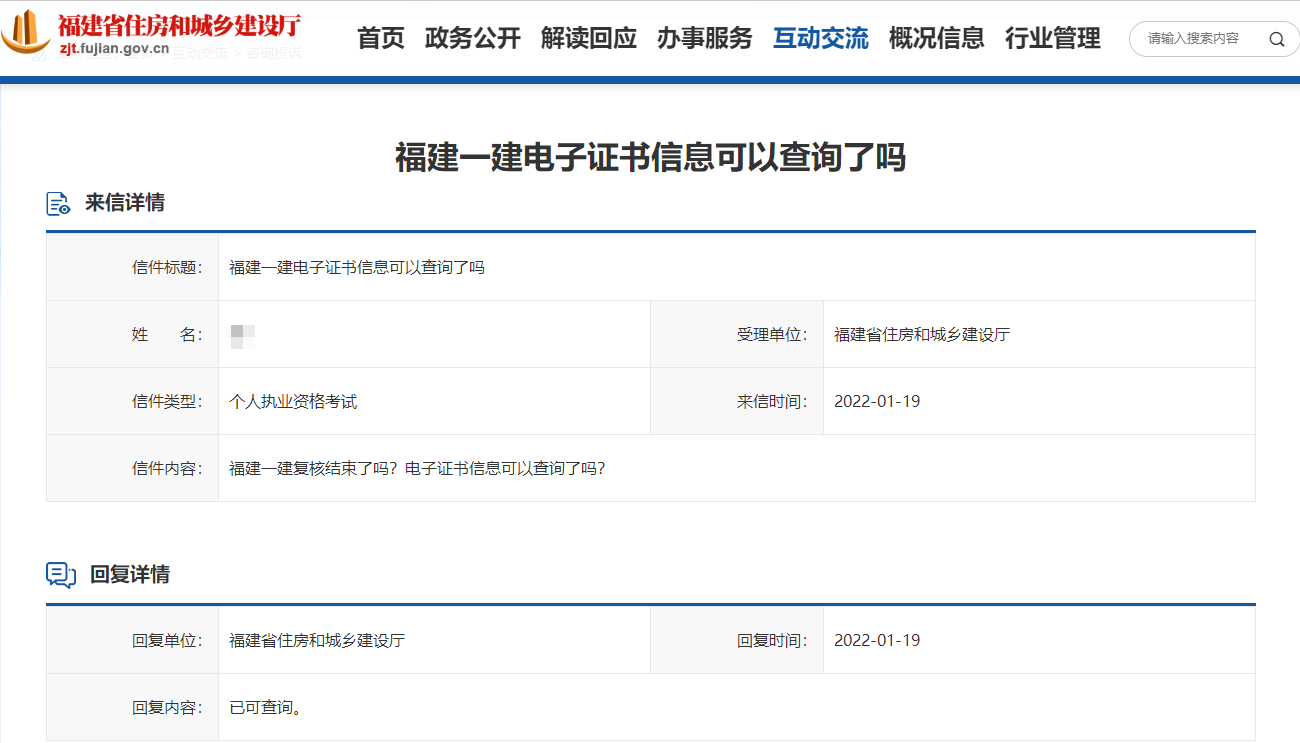Select the highlighted 互动交流 menu item
The height and width of the screenshot is (743, 1300).
tap(820, 39)
